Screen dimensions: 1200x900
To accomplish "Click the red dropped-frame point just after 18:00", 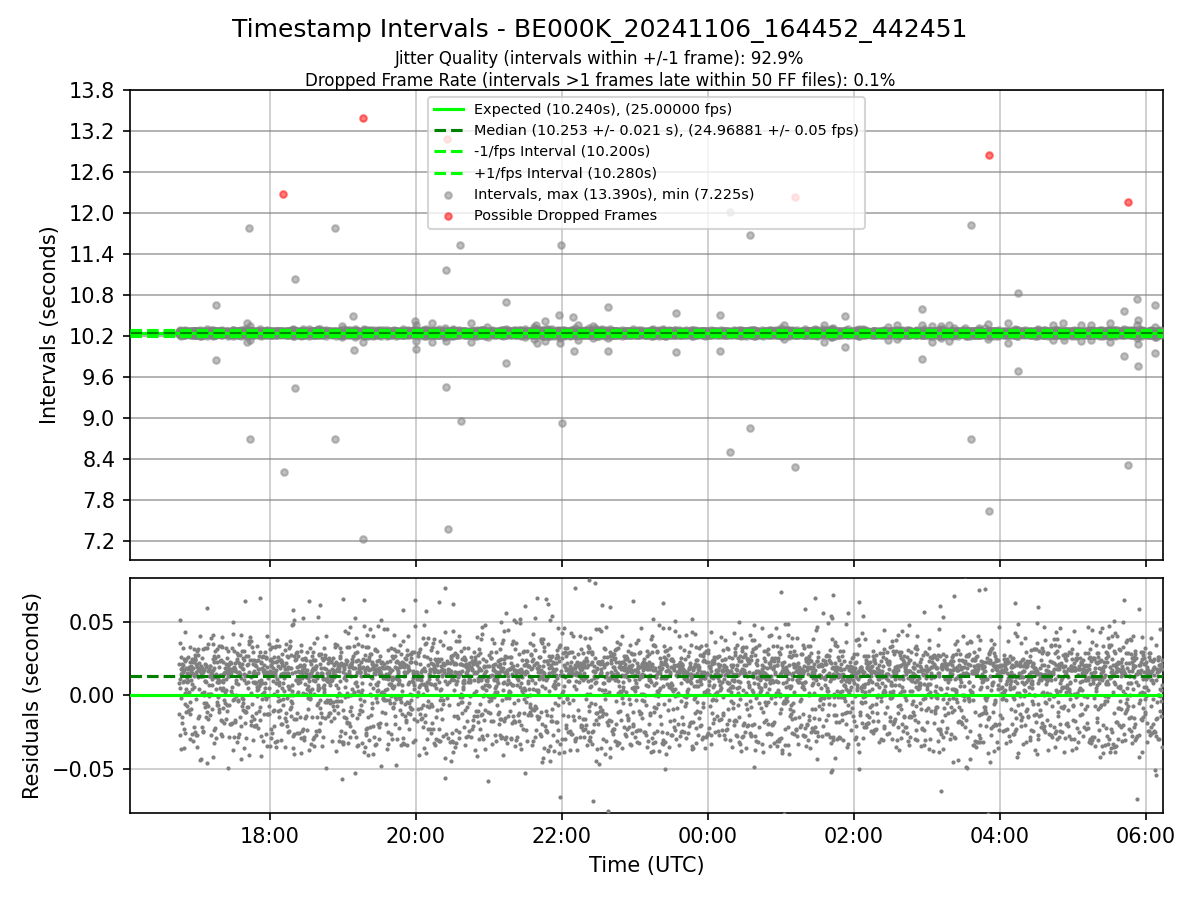I will tap(283, 194).
